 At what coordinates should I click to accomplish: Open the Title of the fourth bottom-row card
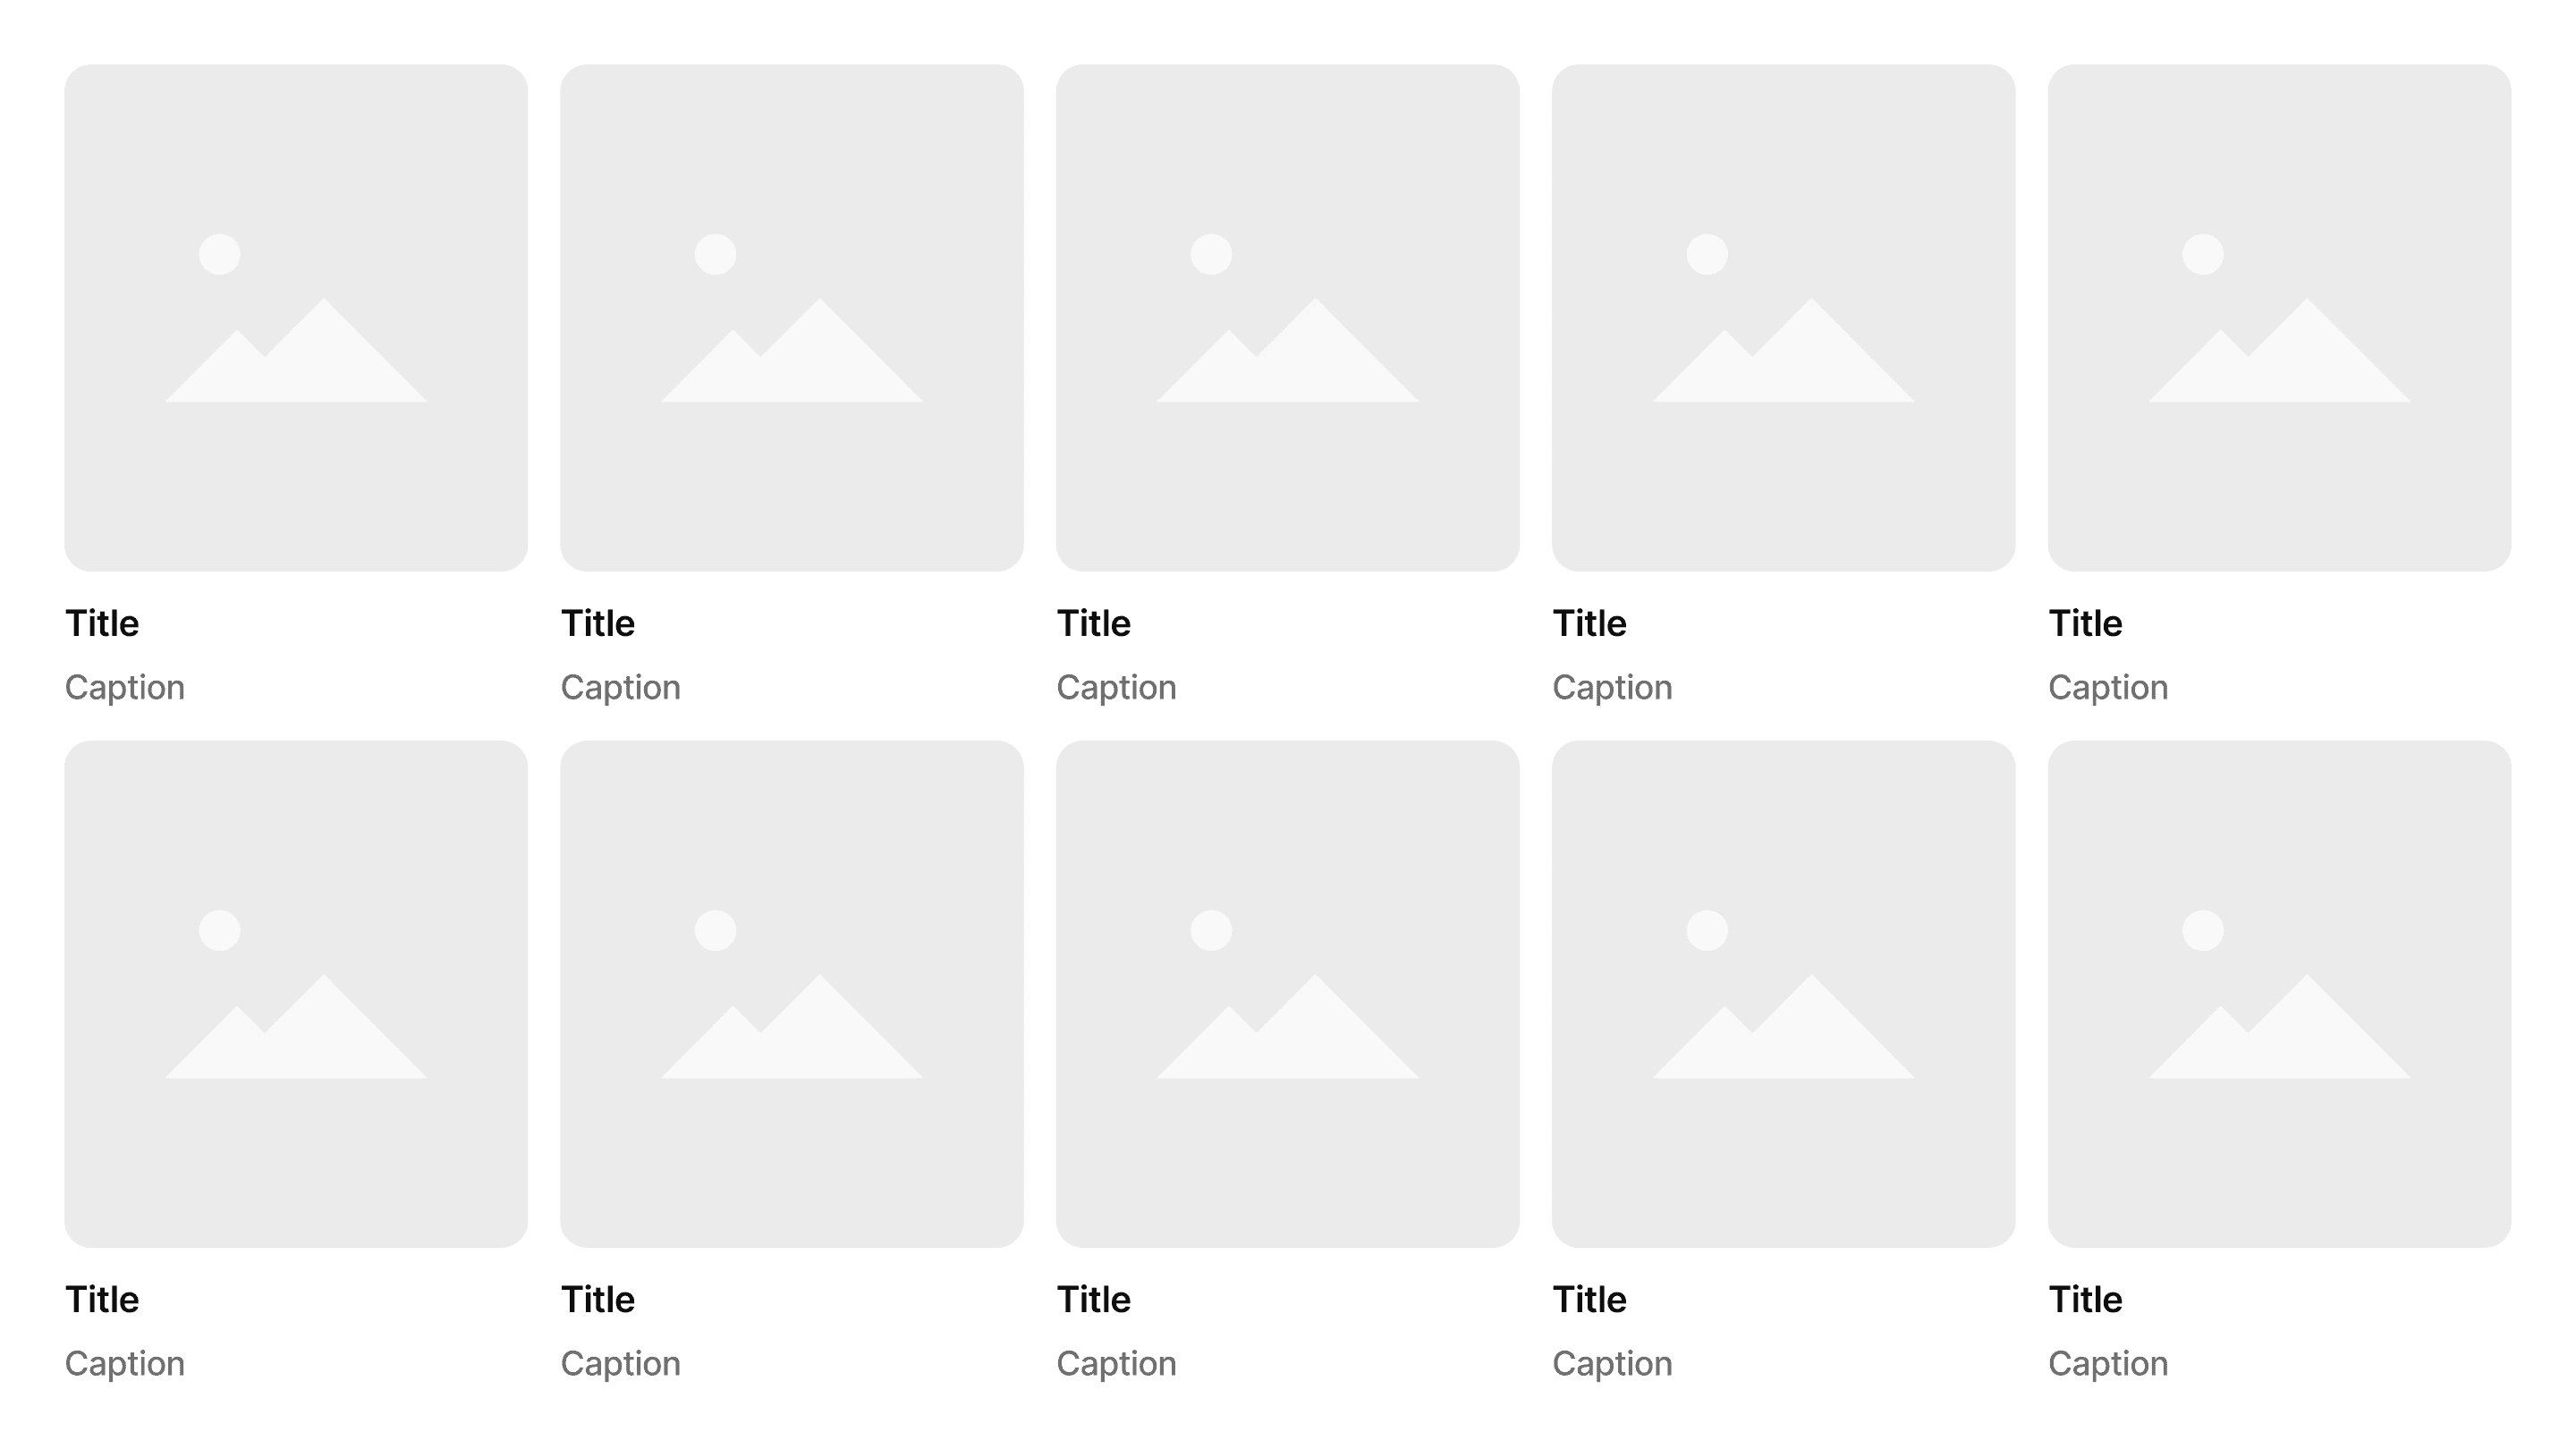pyautogui.click(x=1590, y=1299)
